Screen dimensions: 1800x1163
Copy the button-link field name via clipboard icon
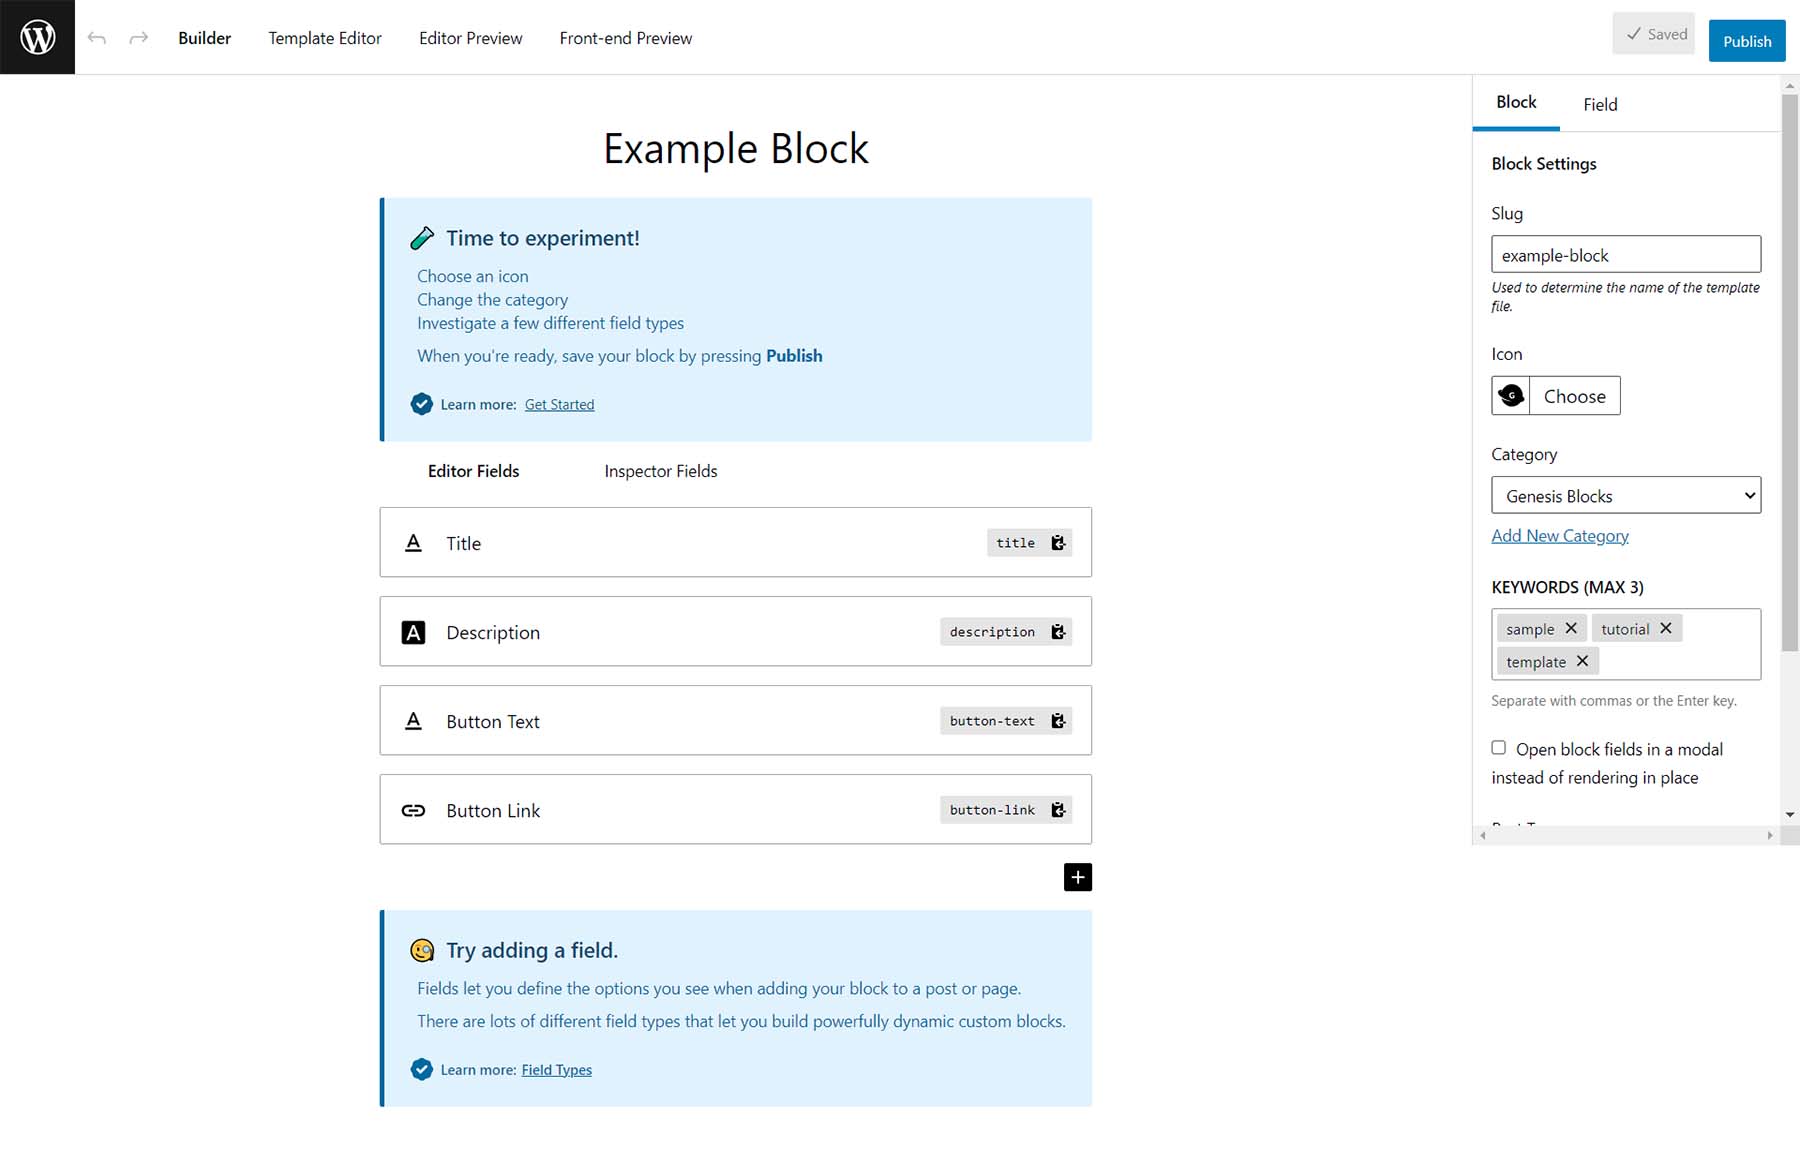click(x=1058, y=809)
